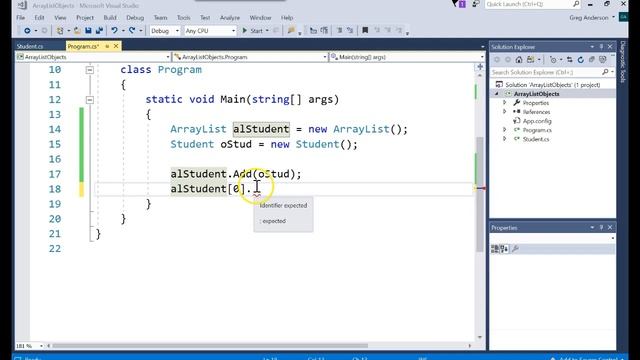Click the Comment out selected lines icon
Image resolution: width=640 pixels, height=360 pixels.
pos(340,31)
